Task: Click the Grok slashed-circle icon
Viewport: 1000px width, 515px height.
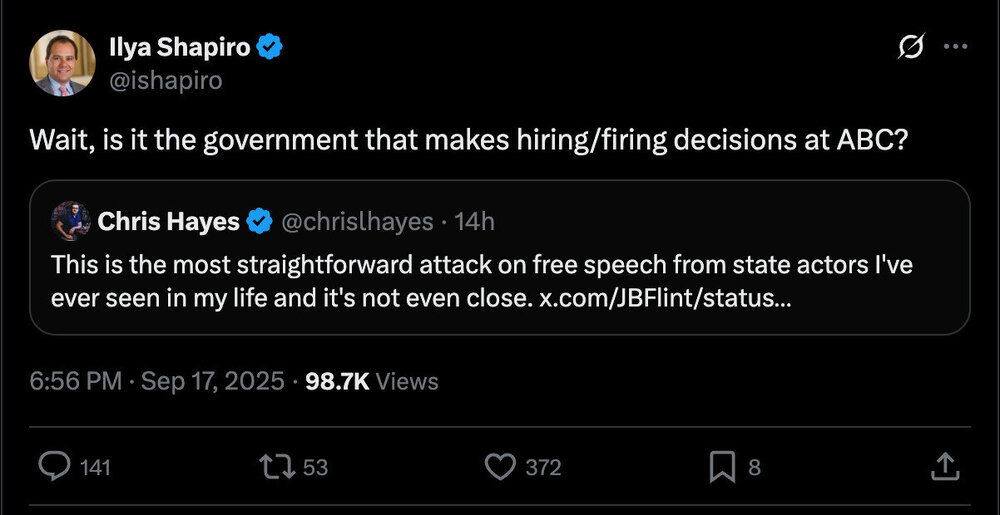Action: click(911, 47)
